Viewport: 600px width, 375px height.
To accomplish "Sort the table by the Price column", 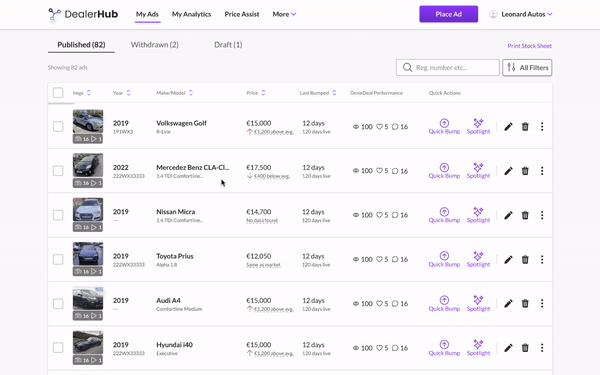I will (256, 93).
